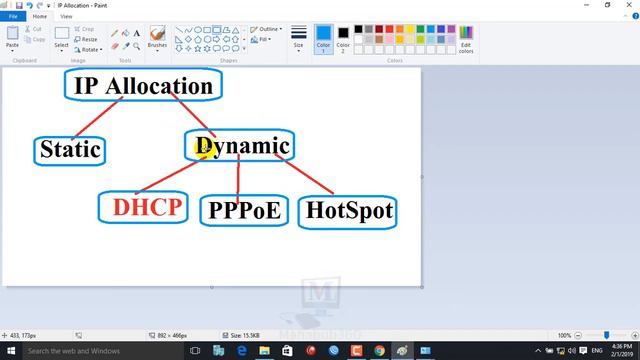Choose the Right arrow shape

coord(217,40)
